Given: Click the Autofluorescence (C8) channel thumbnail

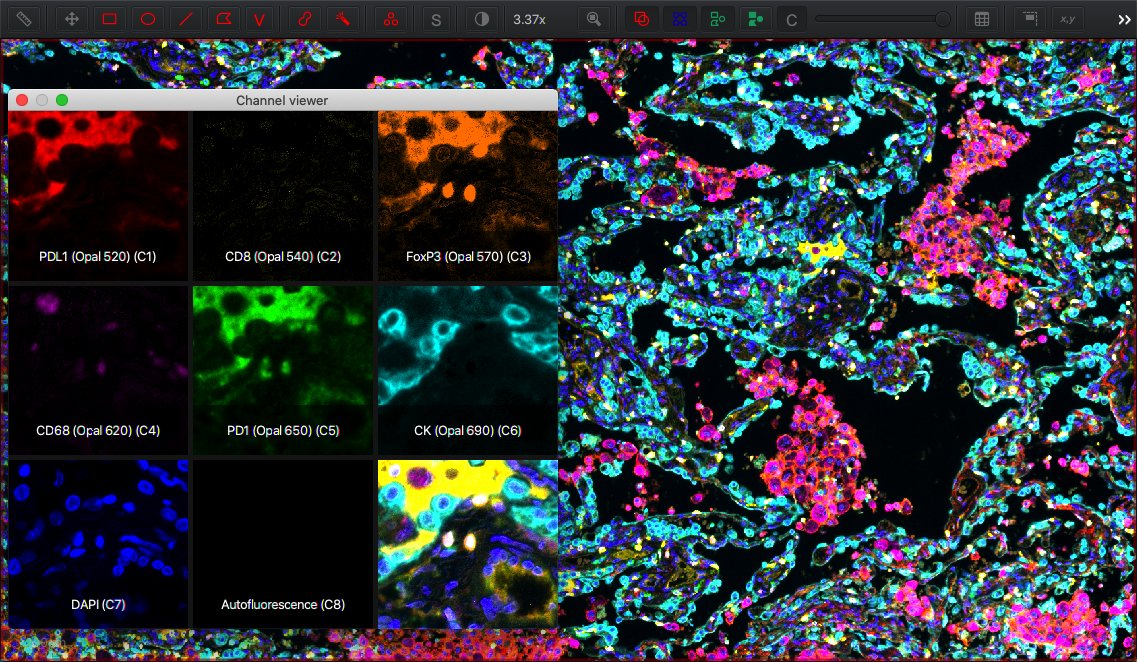Looking at the screenshot, I should [283, 544].
